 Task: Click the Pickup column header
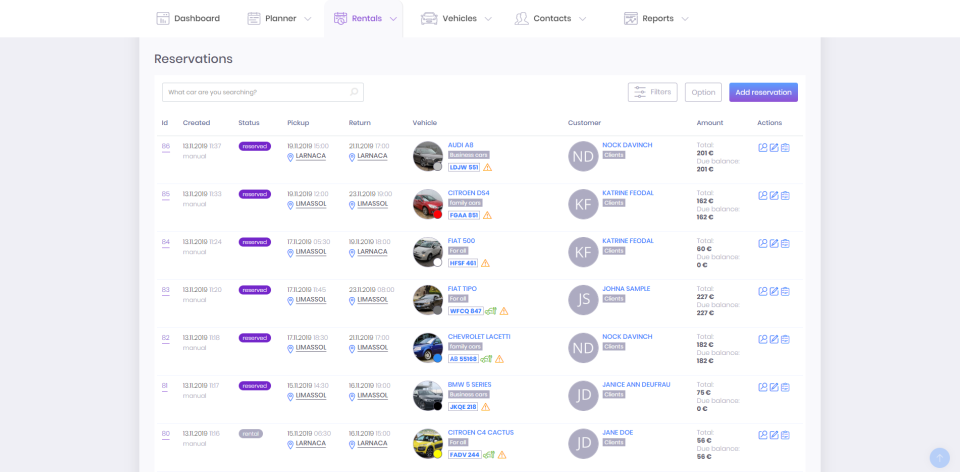(298, 122)
